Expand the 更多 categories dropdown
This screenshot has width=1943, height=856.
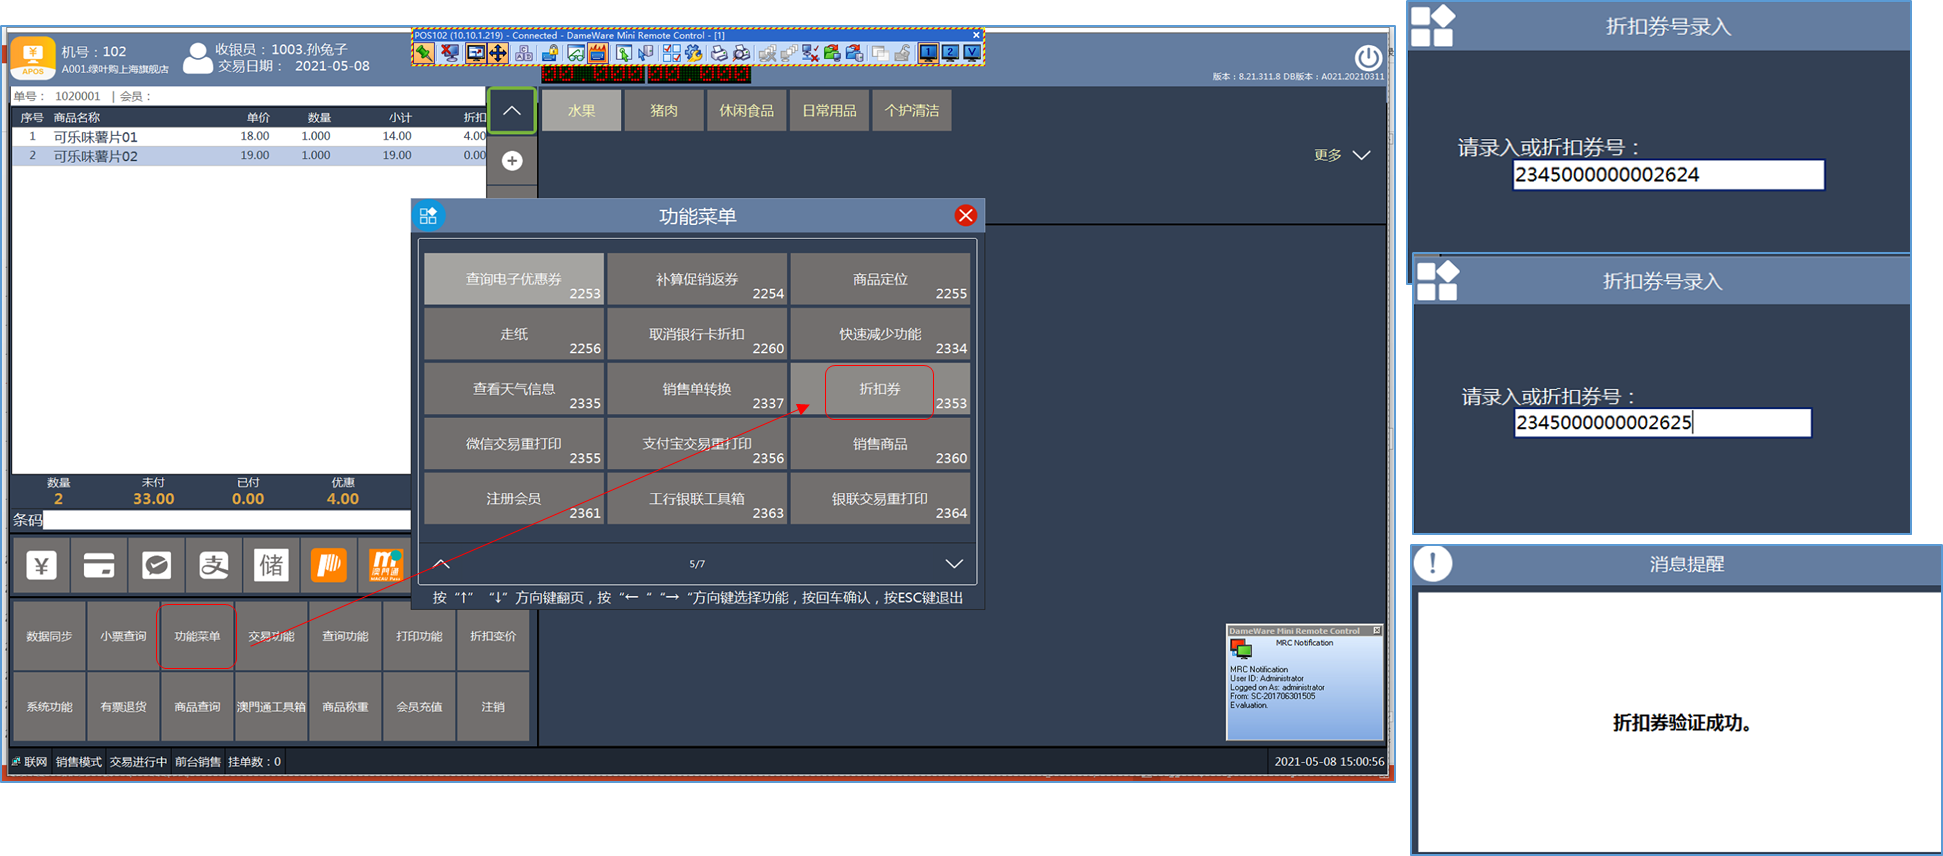point(1342,155)
